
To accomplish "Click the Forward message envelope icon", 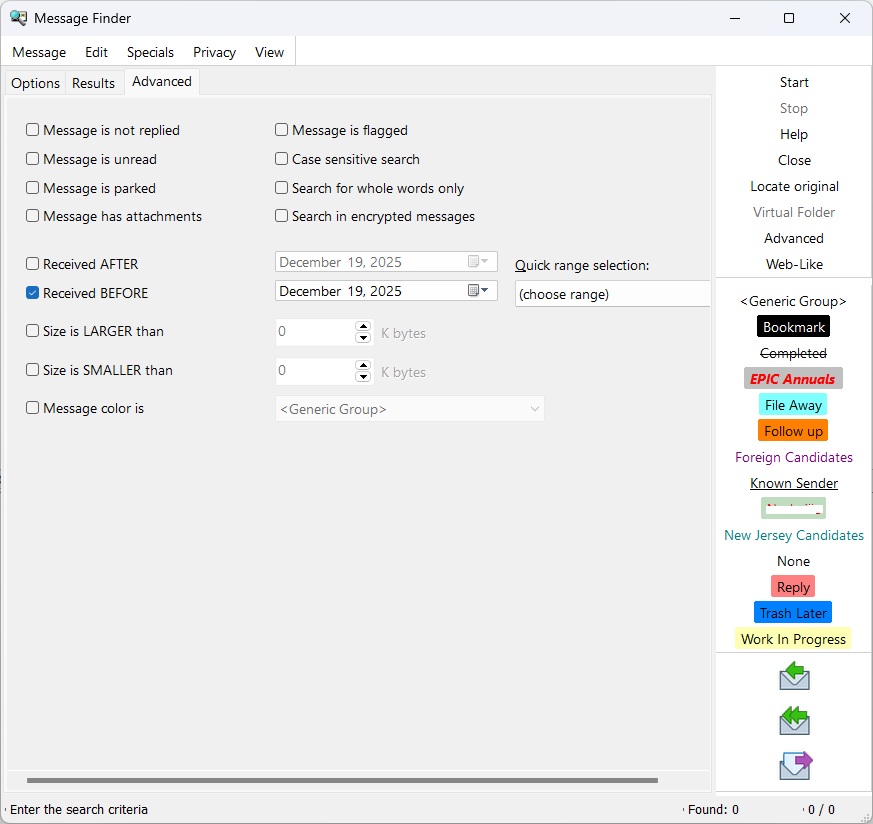I will [794, 765].
